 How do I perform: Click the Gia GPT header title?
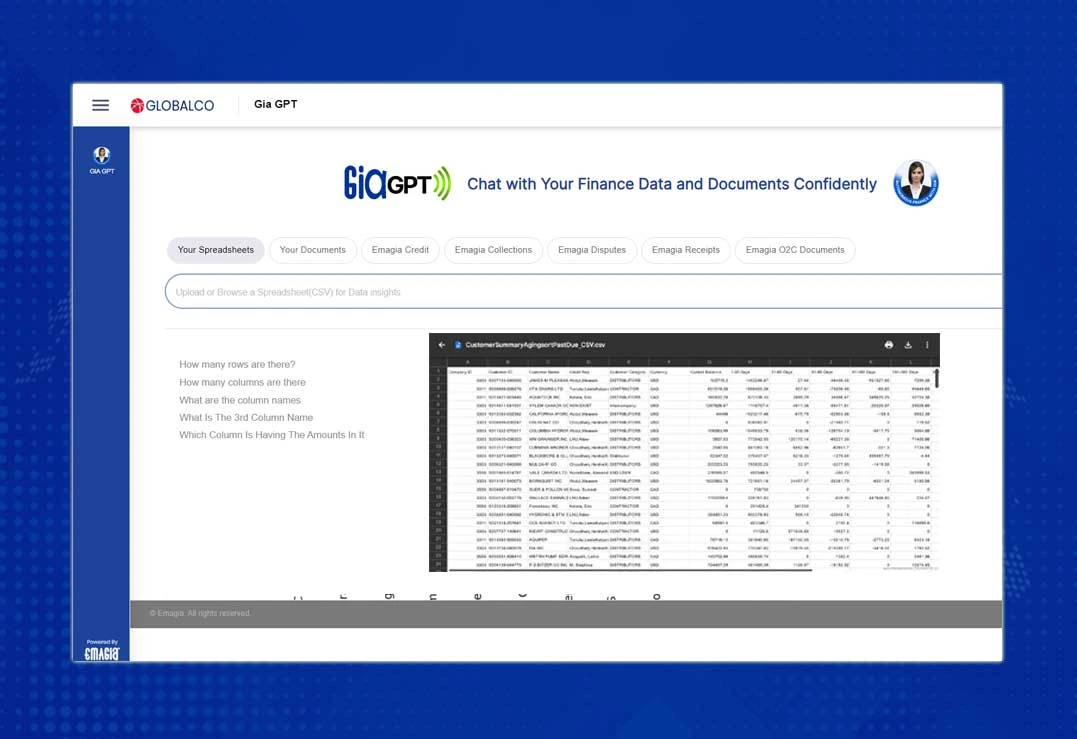[x=275, y=104]
